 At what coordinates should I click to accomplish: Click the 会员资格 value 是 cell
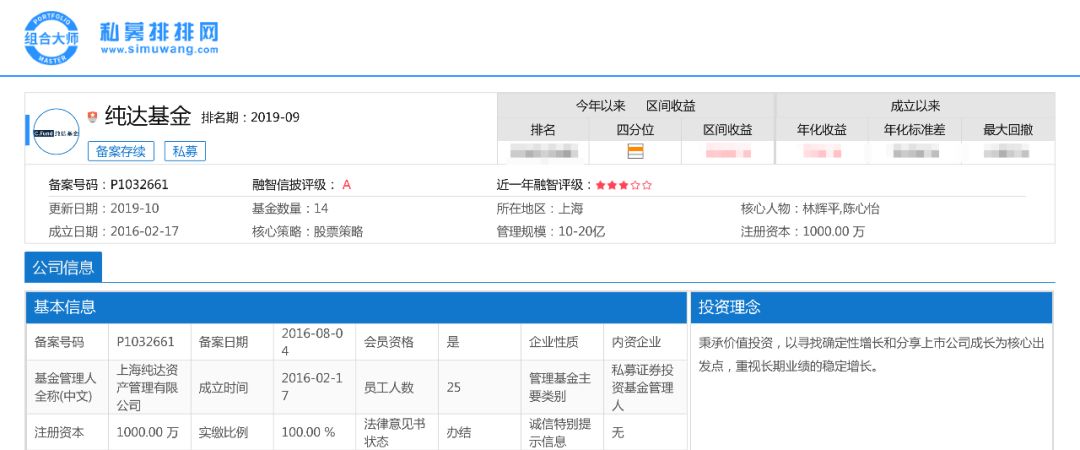(x=479, y=342)
